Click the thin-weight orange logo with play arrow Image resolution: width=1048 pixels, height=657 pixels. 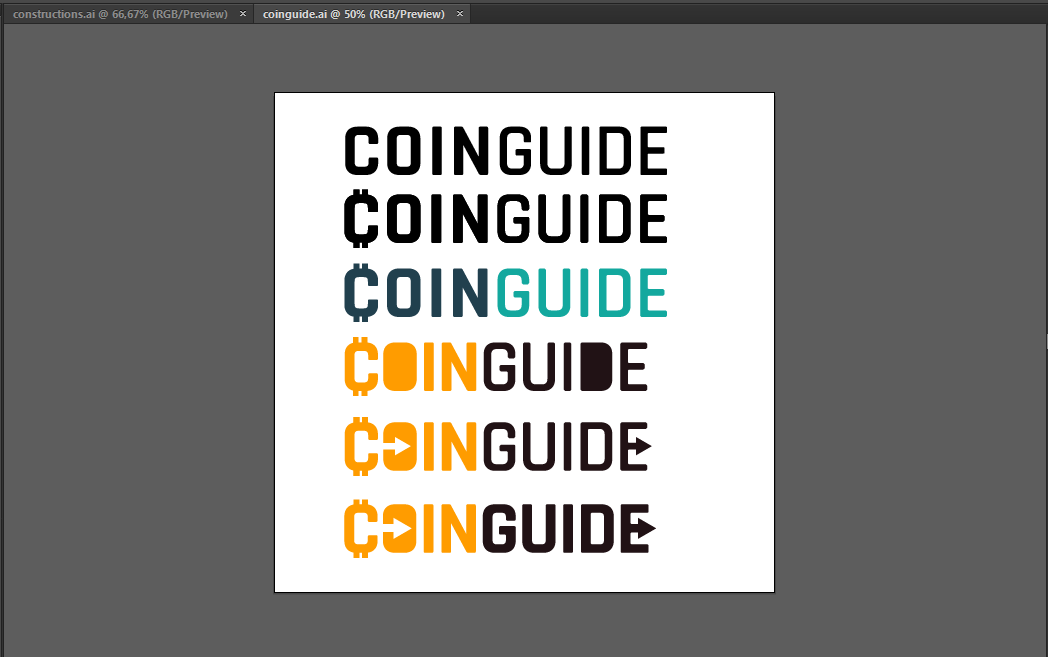click(x=498, y=446)
